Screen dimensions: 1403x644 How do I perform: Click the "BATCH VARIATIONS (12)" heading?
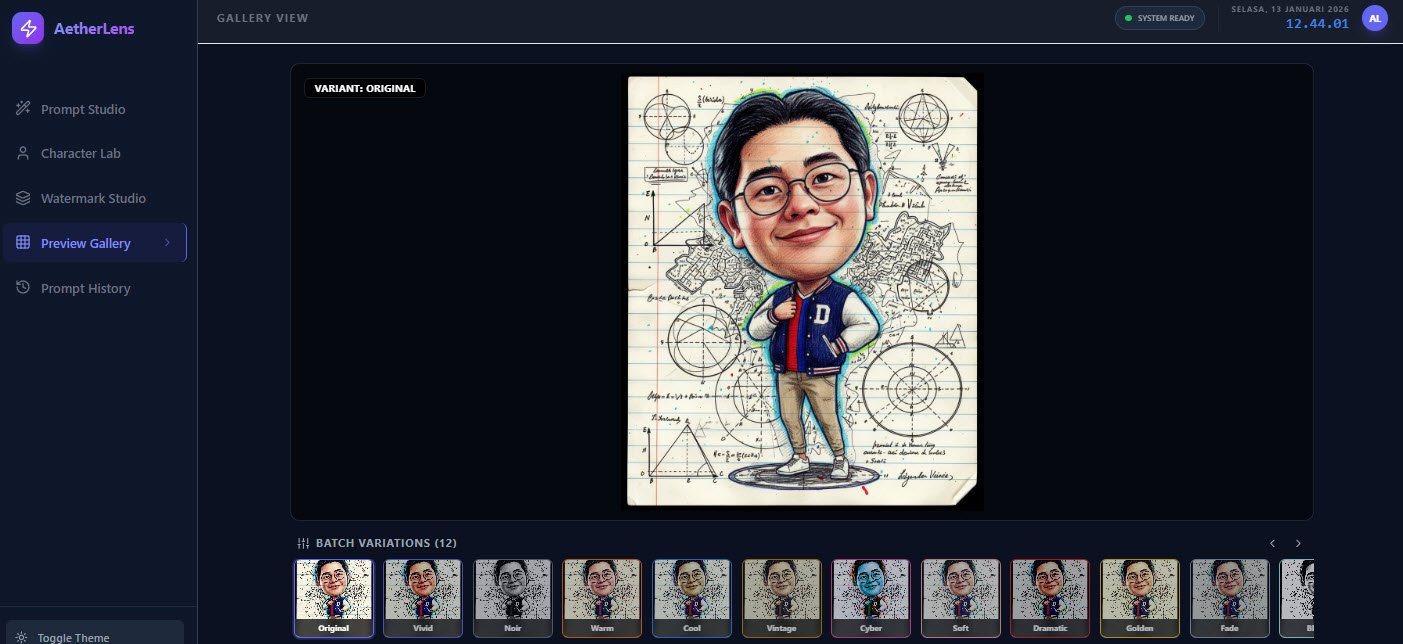(x=386, y=543)
